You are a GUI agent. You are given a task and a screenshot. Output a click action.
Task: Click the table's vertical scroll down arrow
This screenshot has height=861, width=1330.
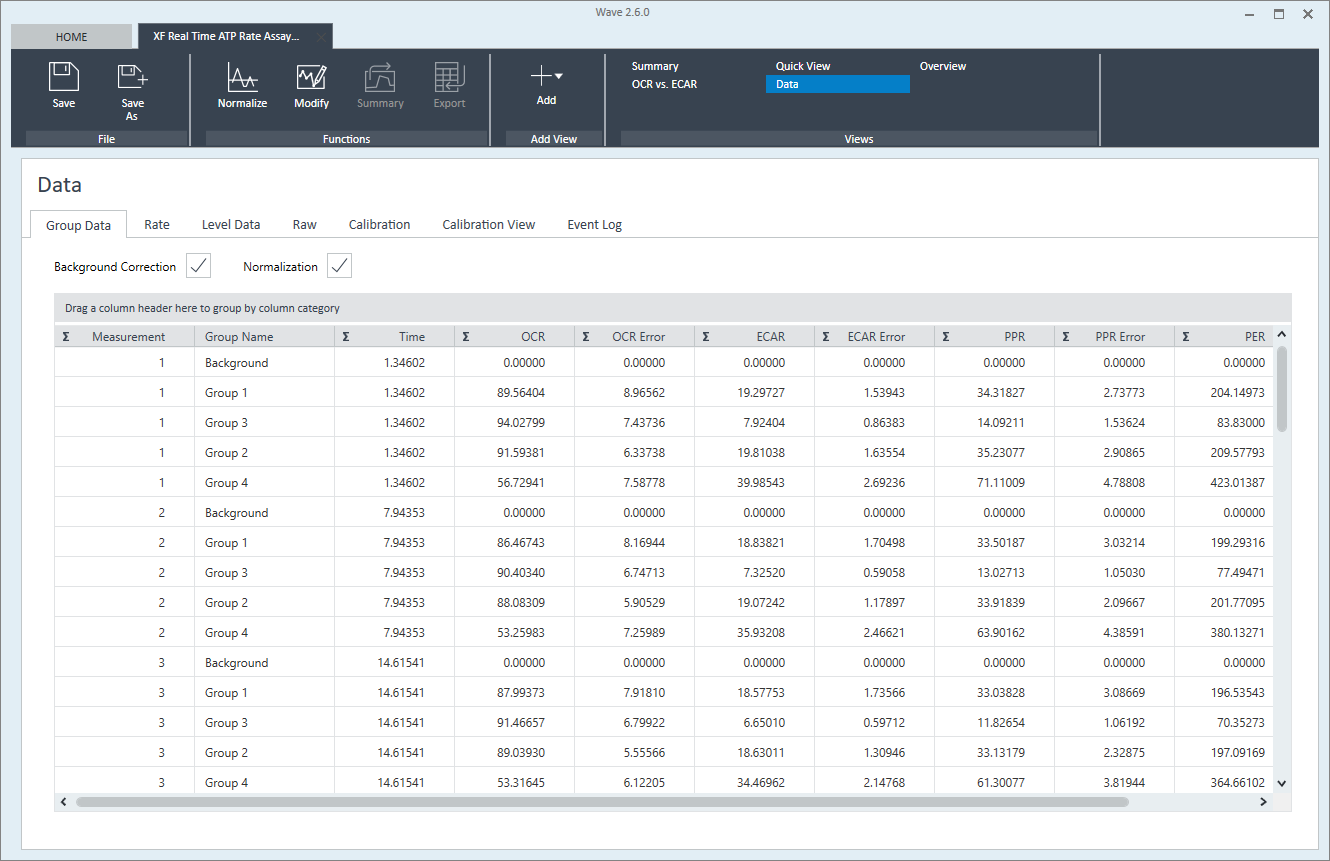(x=1282, y=784)
